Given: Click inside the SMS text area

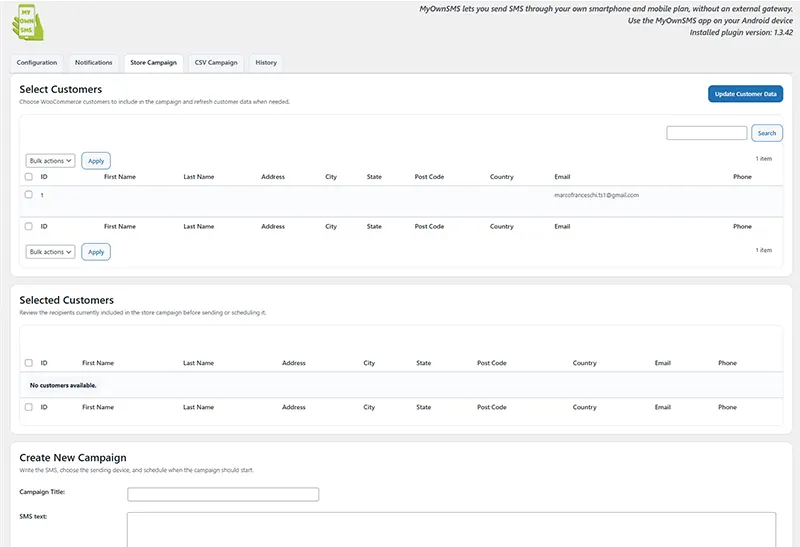Looking at the screenshot, I should pyautogui.click(x=450, y=528).
